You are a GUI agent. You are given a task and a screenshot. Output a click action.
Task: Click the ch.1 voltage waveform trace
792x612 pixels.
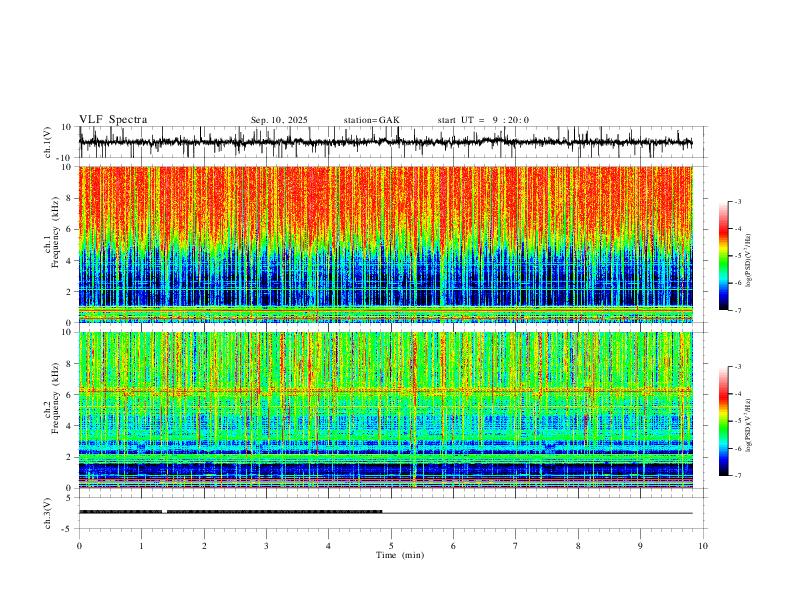point(385,142)
